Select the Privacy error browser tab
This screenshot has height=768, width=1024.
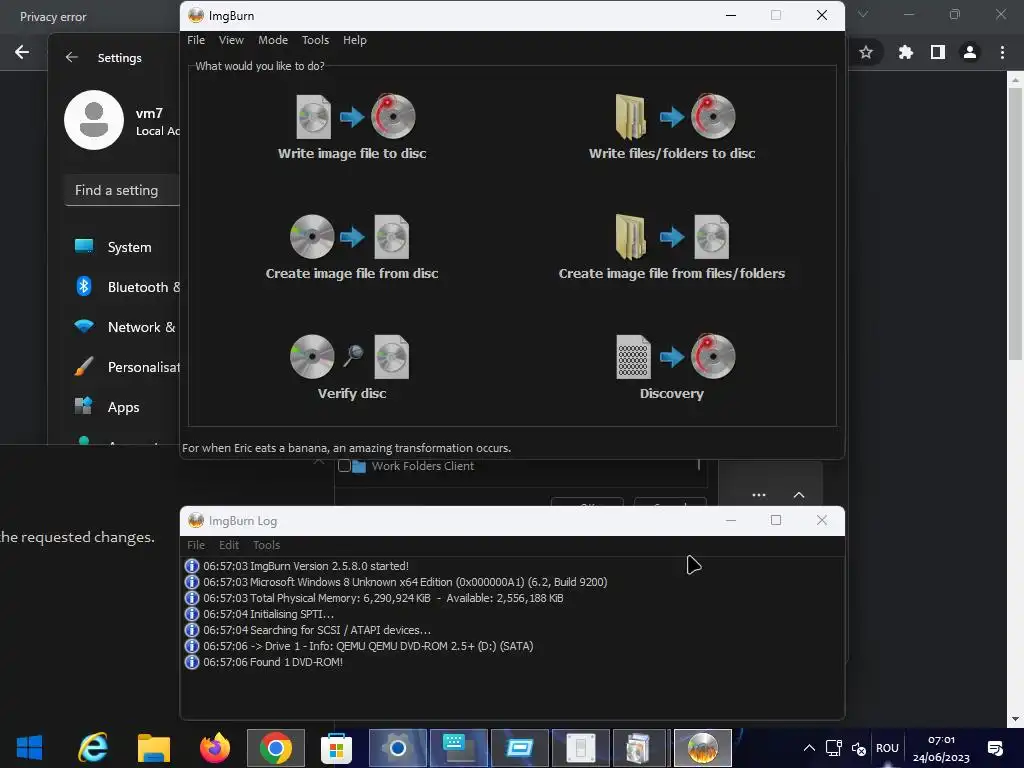click(x=54, y=17)
